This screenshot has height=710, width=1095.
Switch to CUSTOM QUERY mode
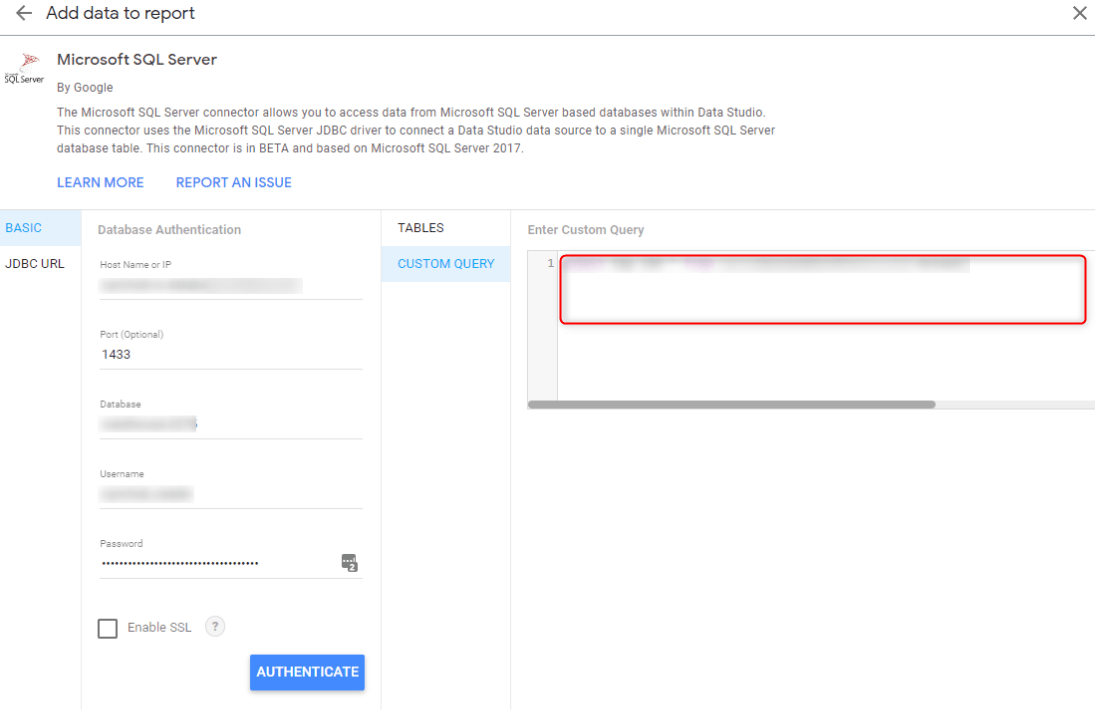coord(445,263)
